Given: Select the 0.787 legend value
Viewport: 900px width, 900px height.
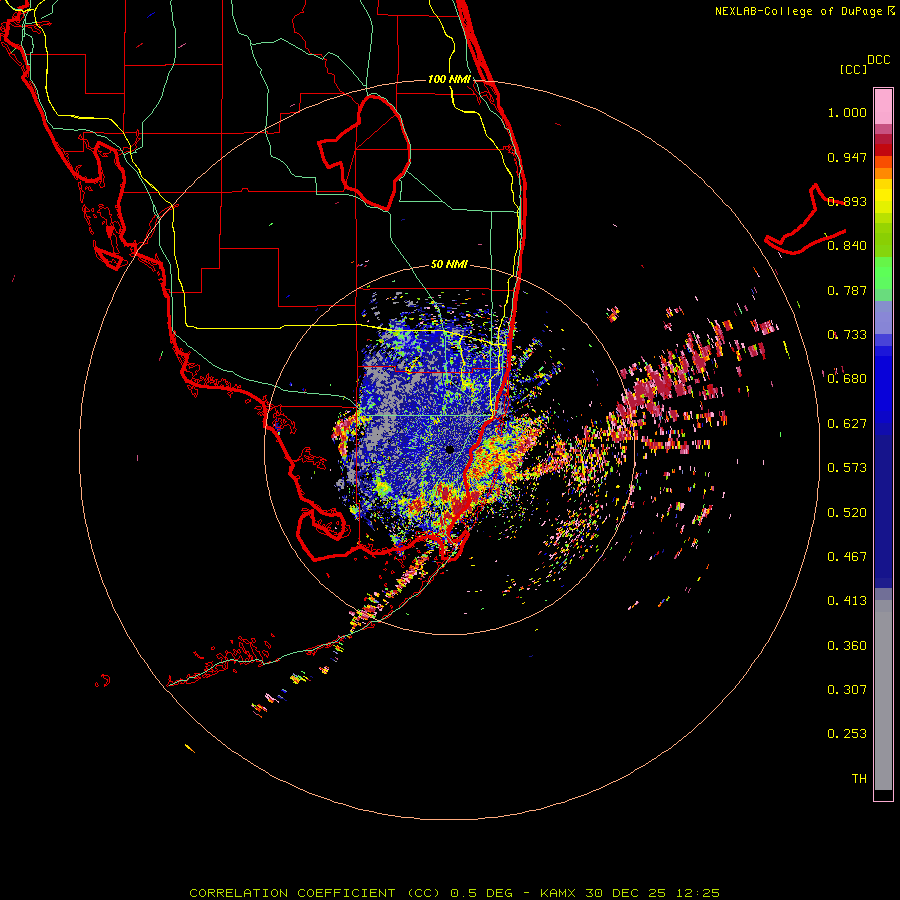Looking at the screenshot, I should [x=847, y=290].
